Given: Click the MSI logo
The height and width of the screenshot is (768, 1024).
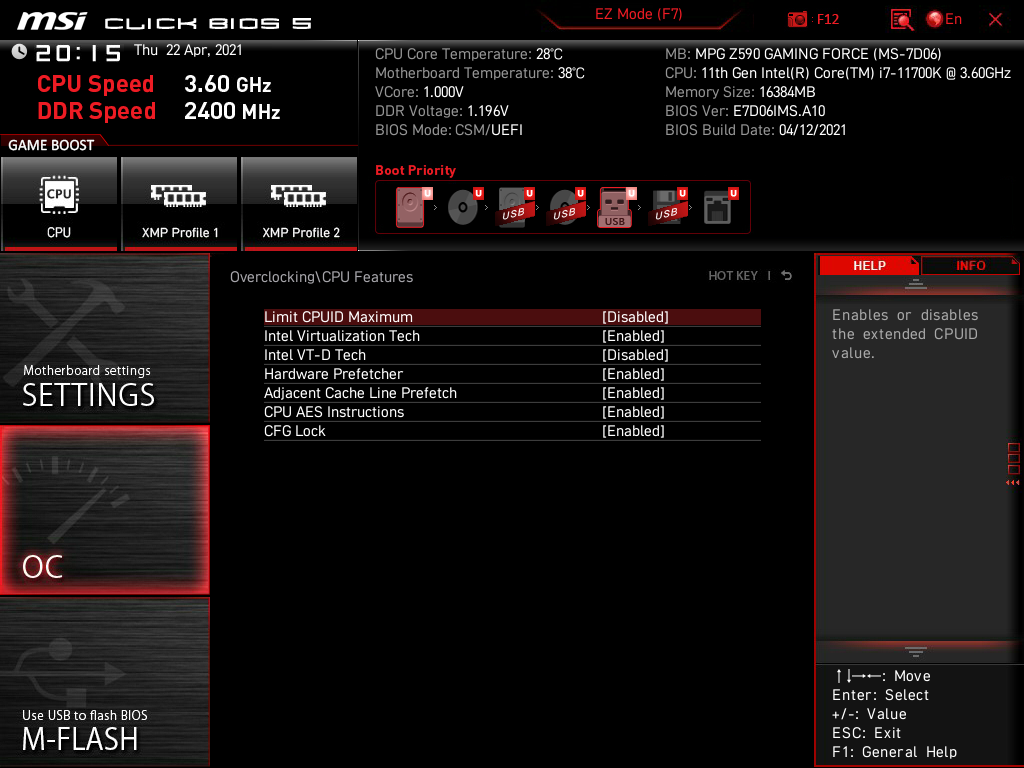Looking at the screenshot, I should [x=52, y=21].
